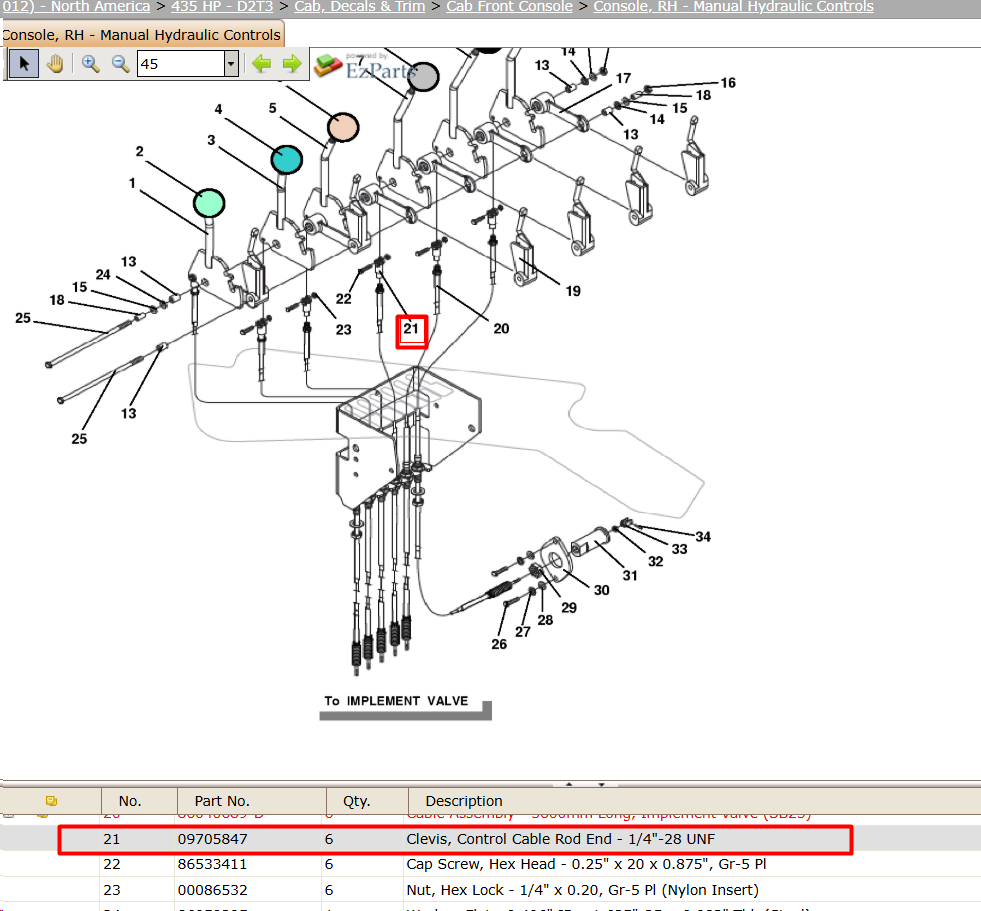The width and height of the screenshot is (981, 911).
Task: Click callout 16 on the diagram
Action: click(x=728, y=83)
